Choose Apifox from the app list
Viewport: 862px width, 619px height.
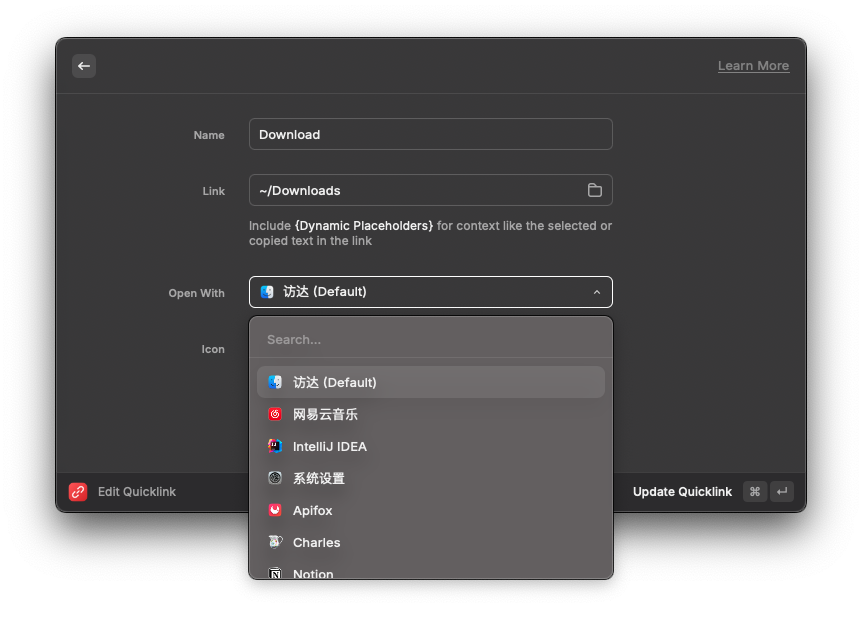[313, 510]
